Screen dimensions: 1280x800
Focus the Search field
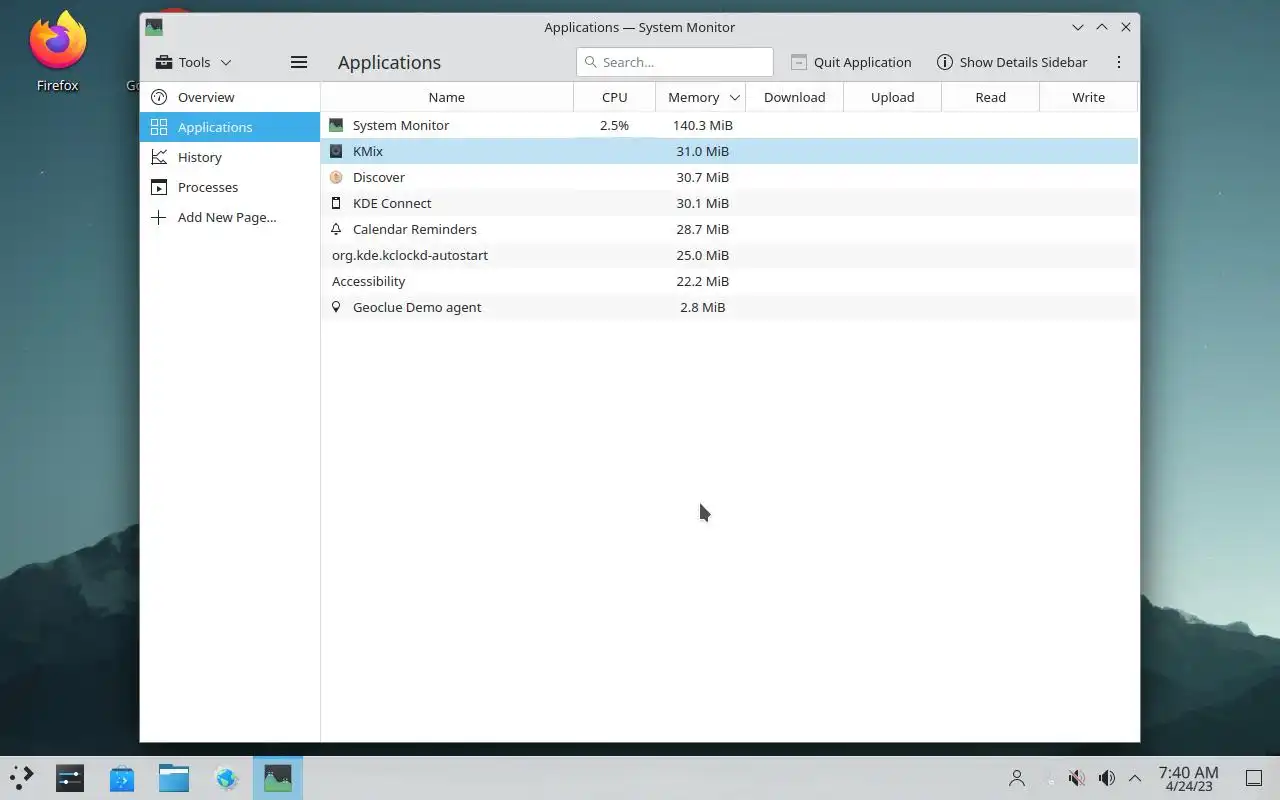pos(675,62)
